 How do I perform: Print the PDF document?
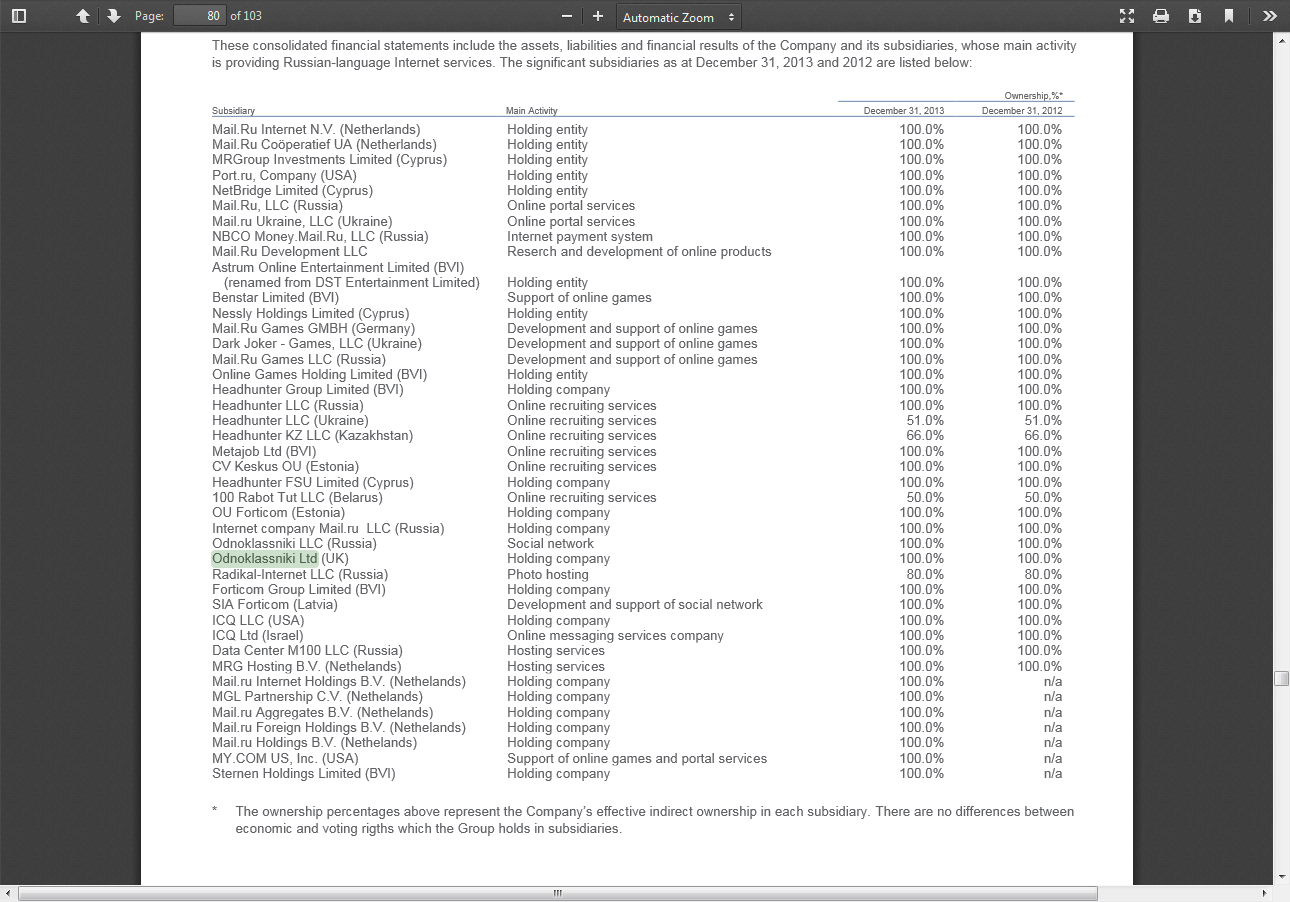coord(1161,16)
